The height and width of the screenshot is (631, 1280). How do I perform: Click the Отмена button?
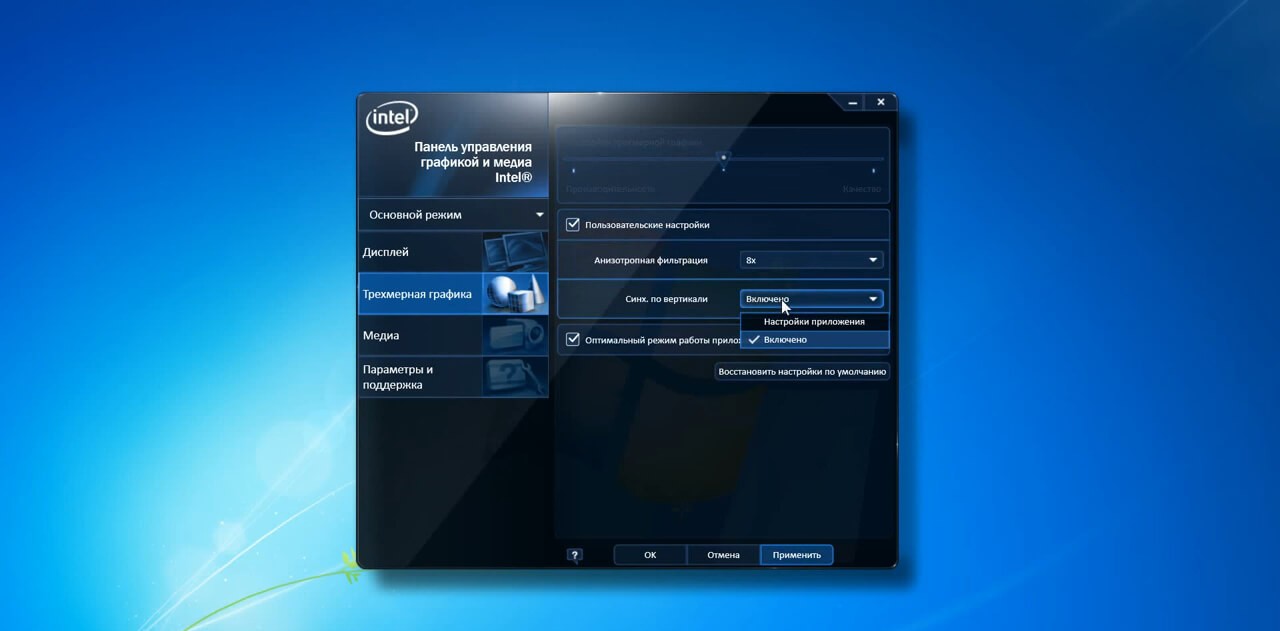[x=723, y=555]
